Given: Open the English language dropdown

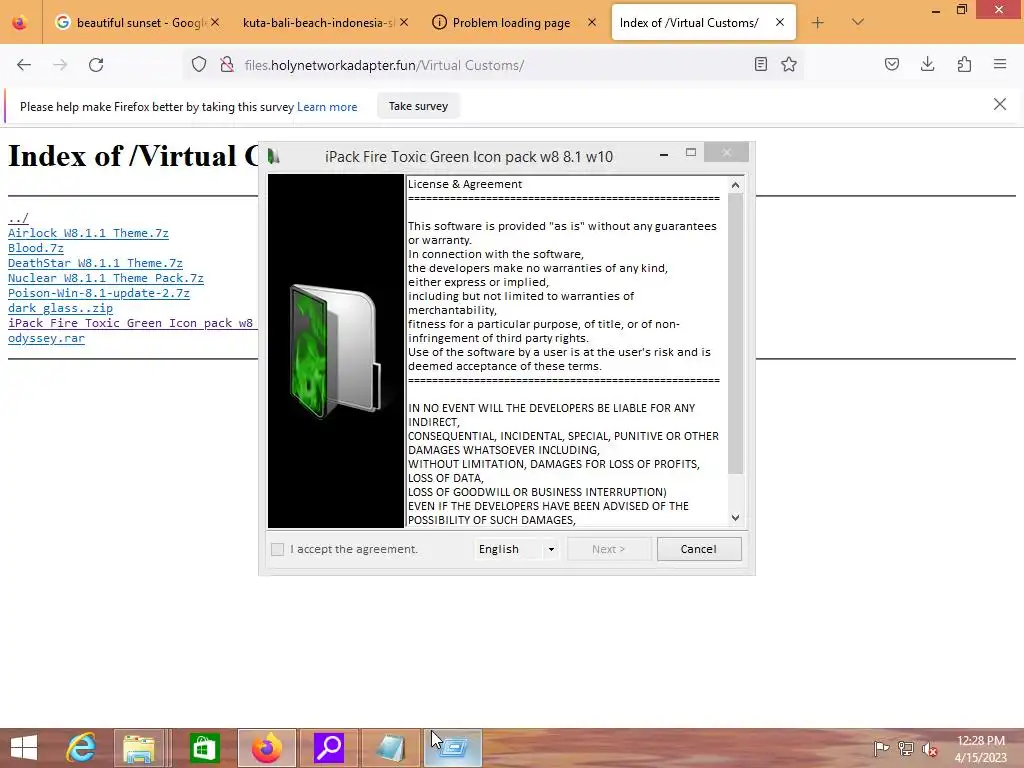Looking at the screenshot, I should (516, 549).
